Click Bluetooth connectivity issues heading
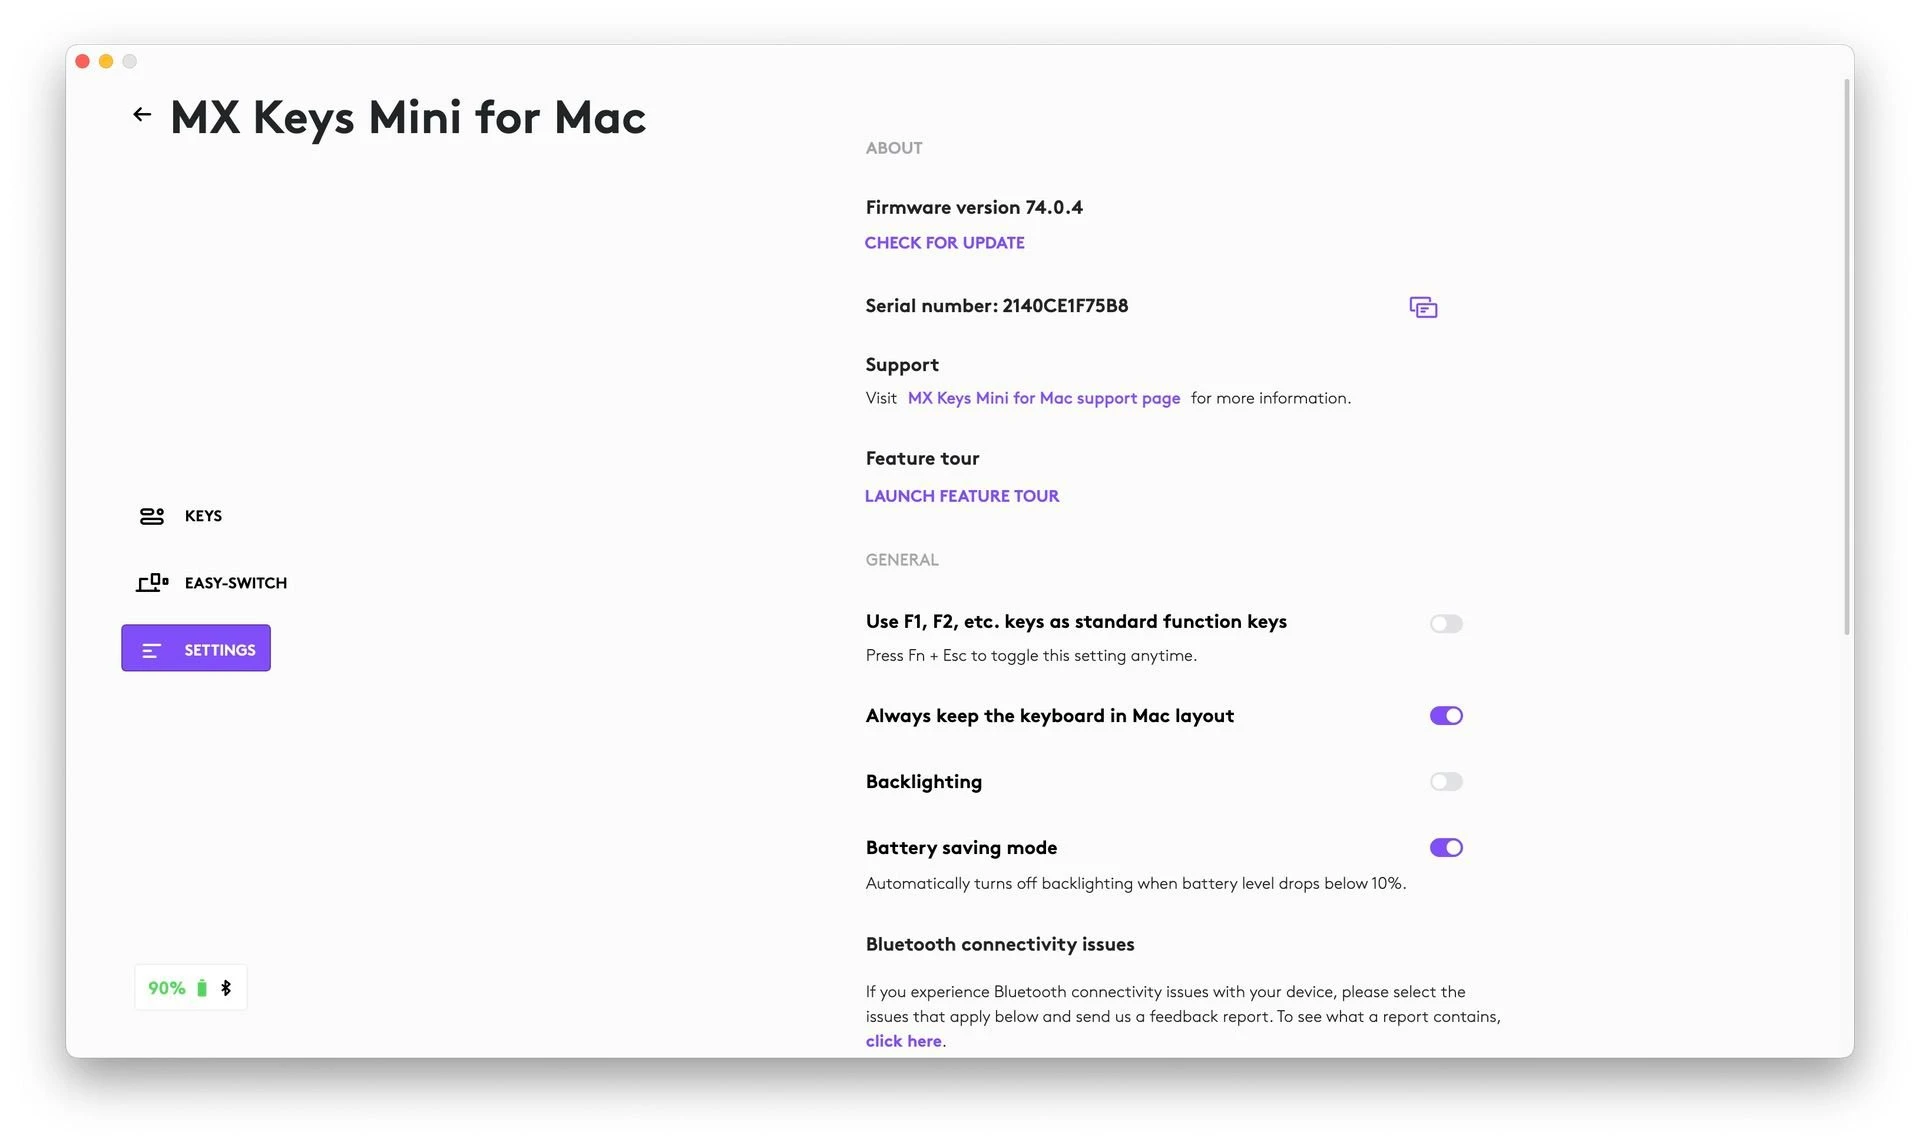1920x1145 pixels. 1000,945
